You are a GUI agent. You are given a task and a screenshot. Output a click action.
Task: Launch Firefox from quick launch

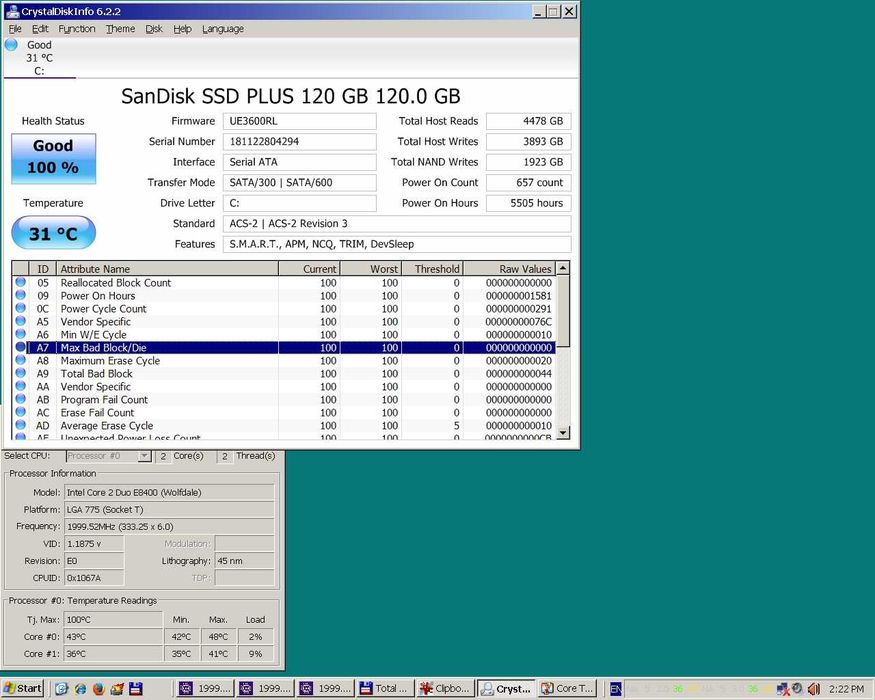99,688
